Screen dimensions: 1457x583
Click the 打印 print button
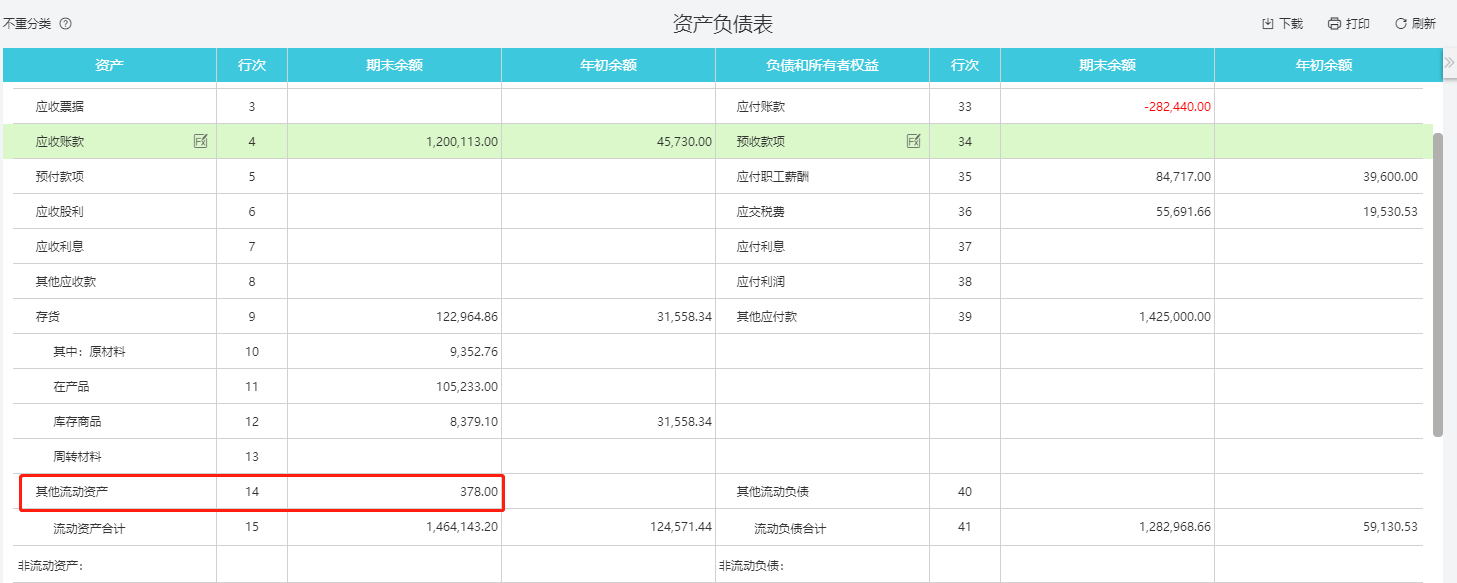point(1349,24)
